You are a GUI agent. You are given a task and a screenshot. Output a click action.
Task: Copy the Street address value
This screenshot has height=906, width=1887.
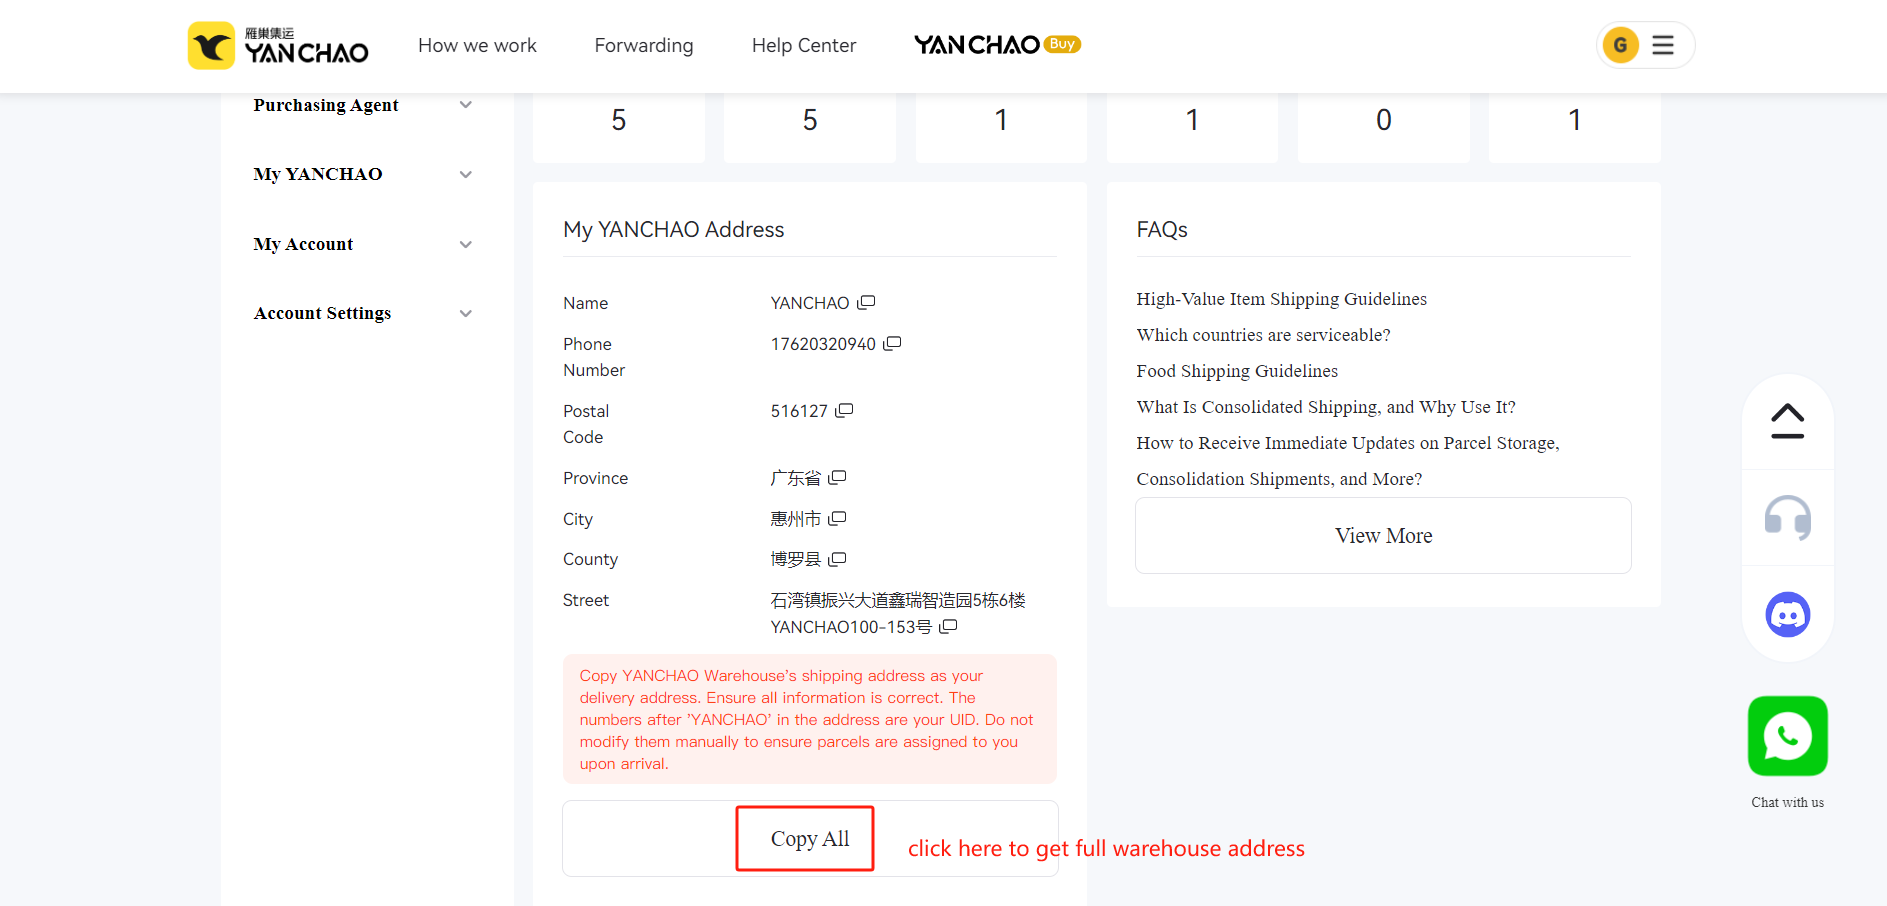coord(948,626)
